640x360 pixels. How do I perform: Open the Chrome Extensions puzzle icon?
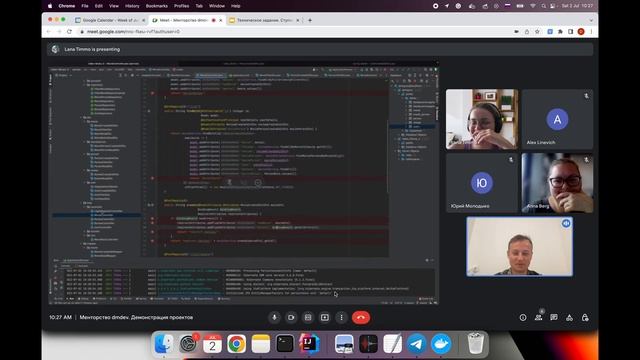[560, 31]
